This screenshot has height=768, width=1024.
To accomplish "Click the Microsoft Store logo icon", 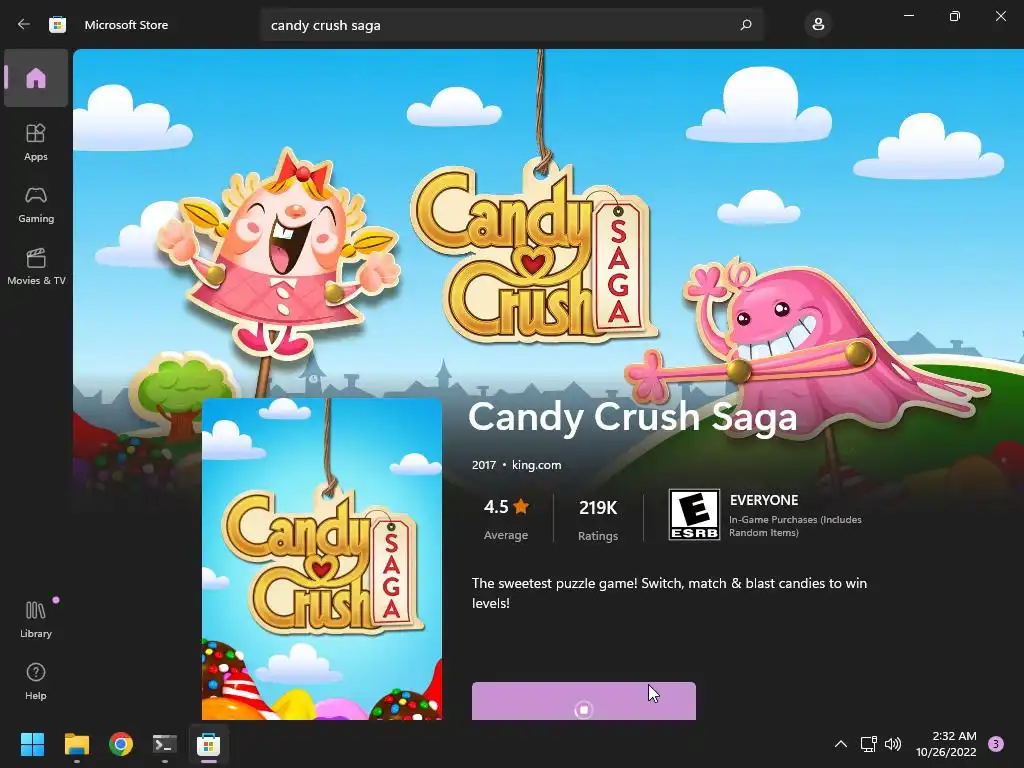I will (57, 25).
